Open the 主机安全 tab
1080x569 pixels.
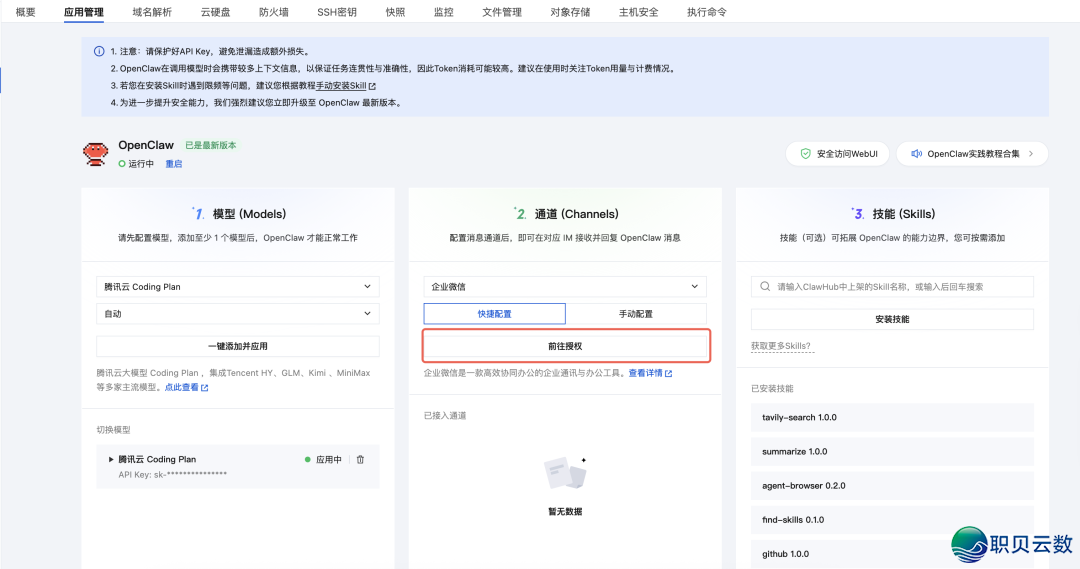638,12
